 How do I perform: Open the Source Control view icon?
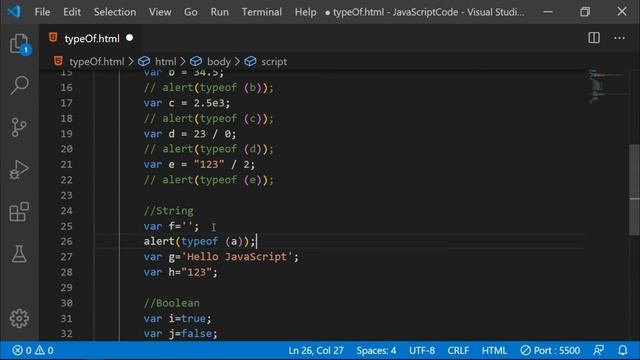19,127
